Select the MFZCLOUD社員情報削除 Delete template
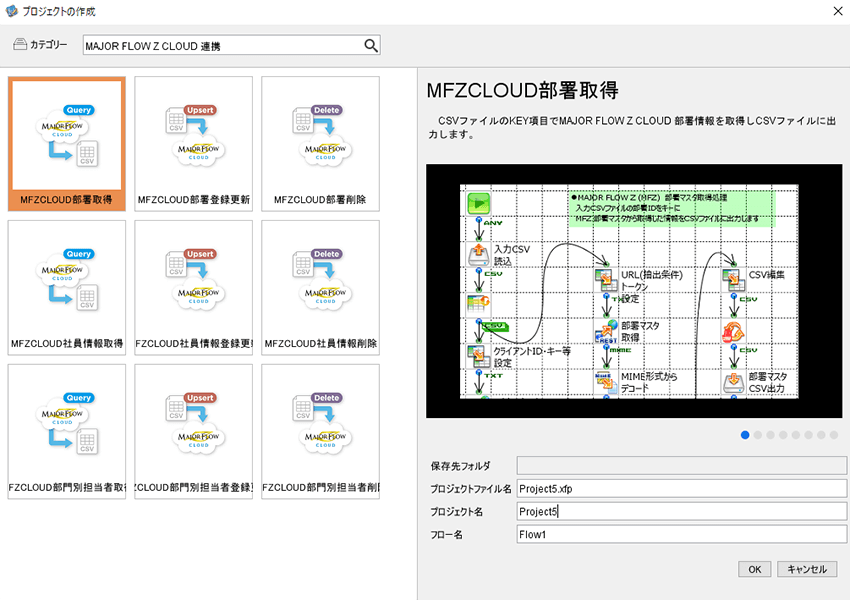 (x=320, y=288)
